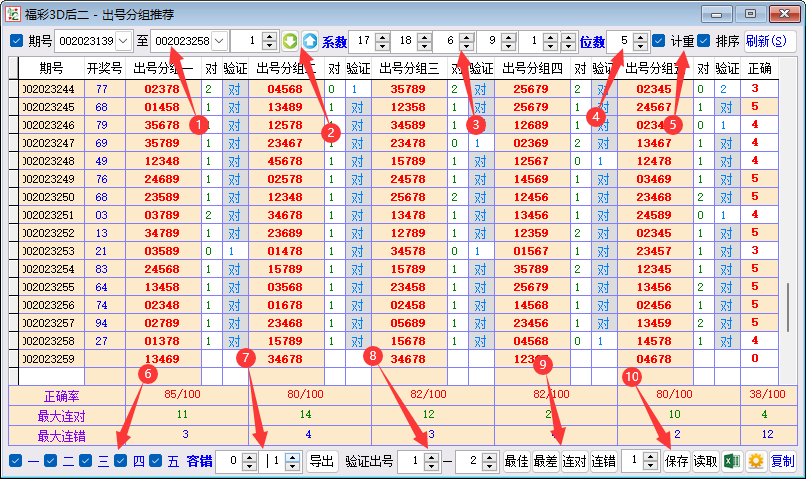
Task: Click the green down arrow icon
Action: (290, 41)
